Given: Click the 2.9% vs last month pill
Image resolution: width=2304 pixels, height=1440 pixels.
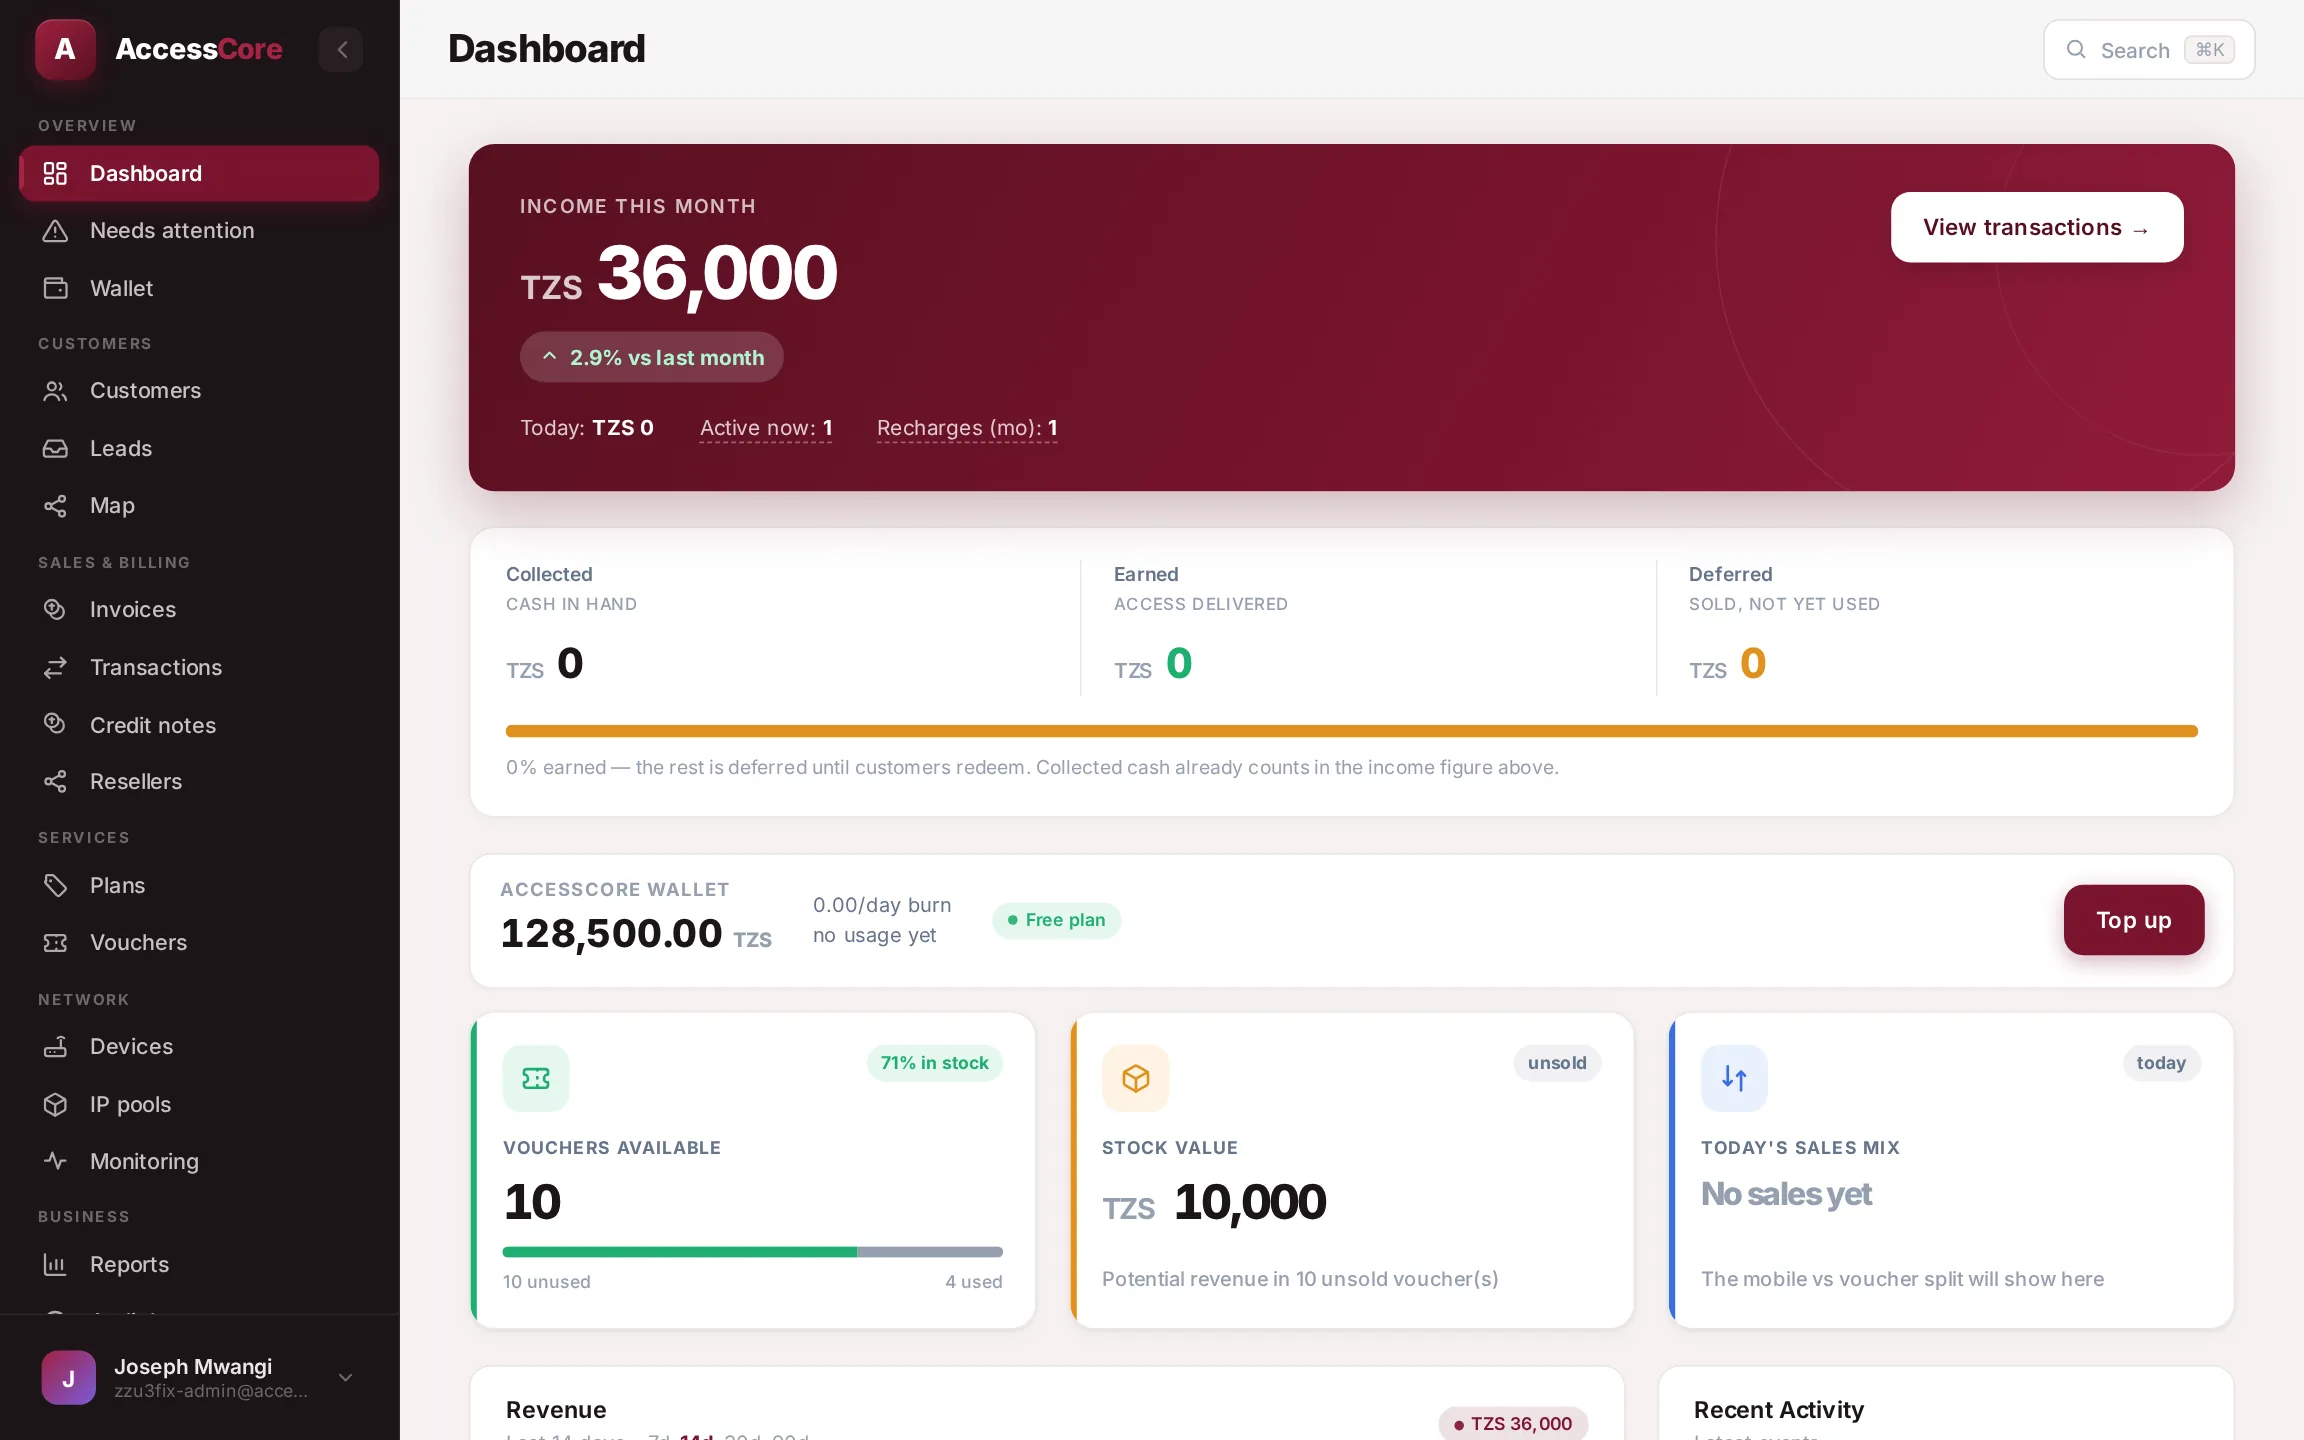Looking at the screenshot, I should coord(651,357).
